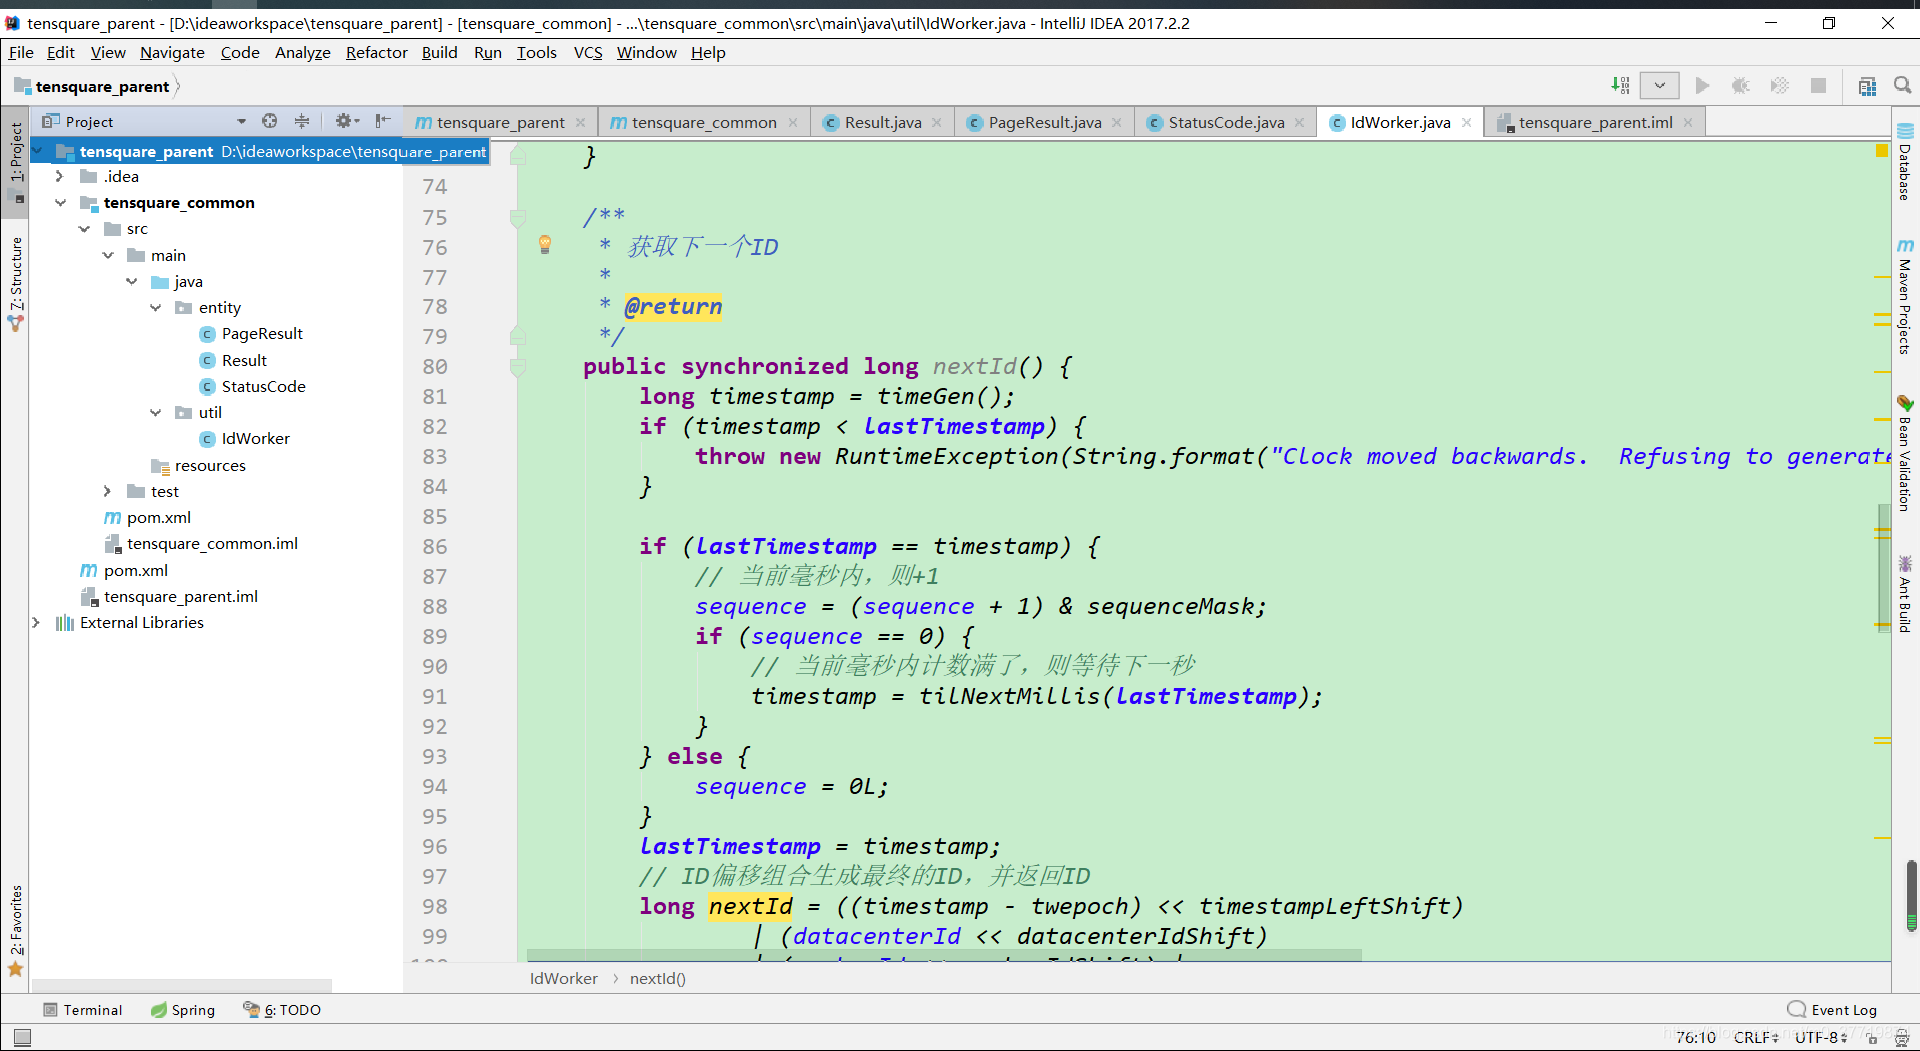
Task: Toggle read-only lock icon in status bar
Action: [x=1873, y=1038]
